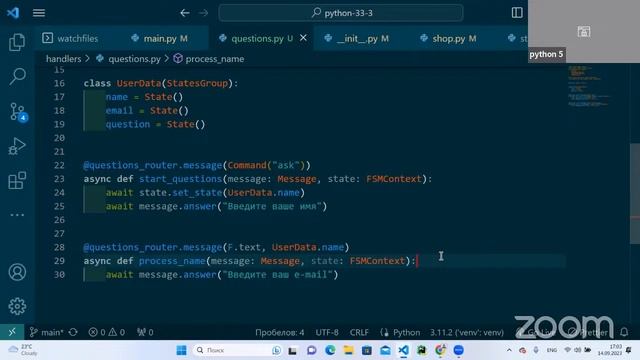This screenshot has width=640, height=360.
Task: Show additional views ellipsis in activity bar
Action: pyautogui.click(x=17, y=215)
